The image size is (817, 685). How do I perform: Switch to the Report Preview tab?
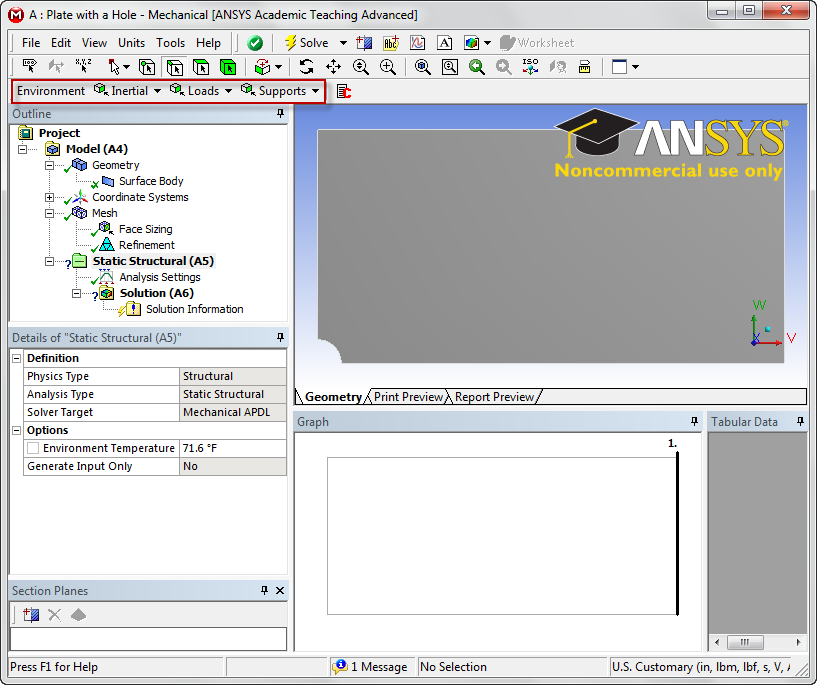click(x=494, y=397)
